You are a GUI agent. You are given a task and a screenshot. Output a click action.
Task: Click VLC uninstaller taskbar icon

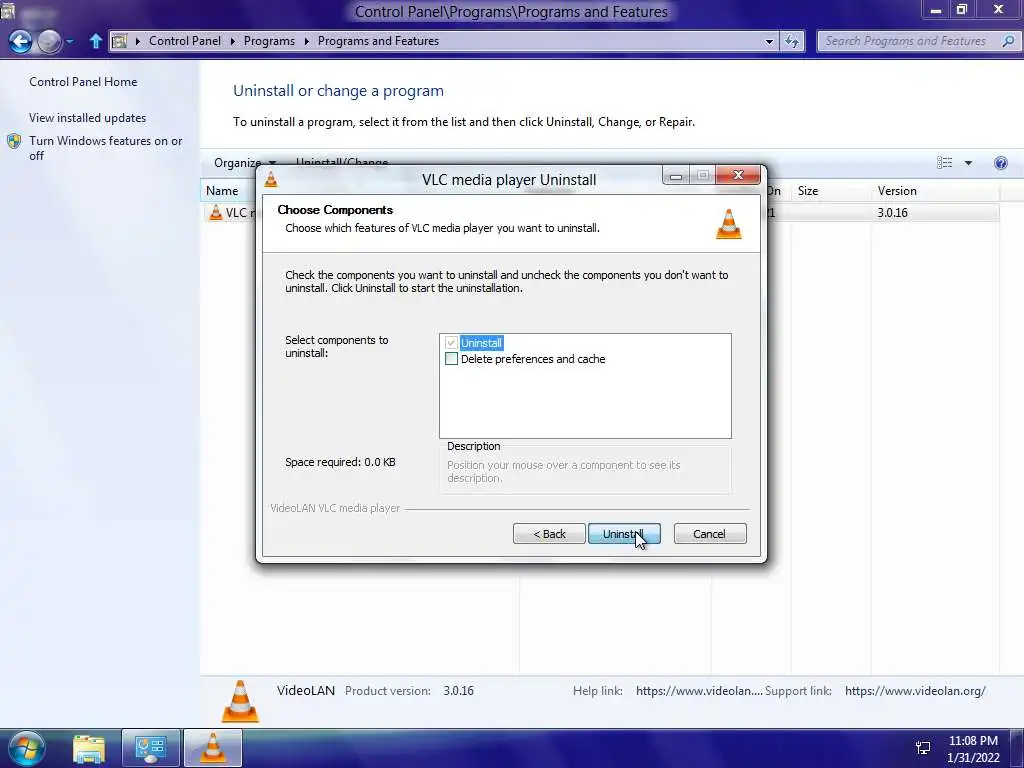pyautogui.click(x=213, y=749)
